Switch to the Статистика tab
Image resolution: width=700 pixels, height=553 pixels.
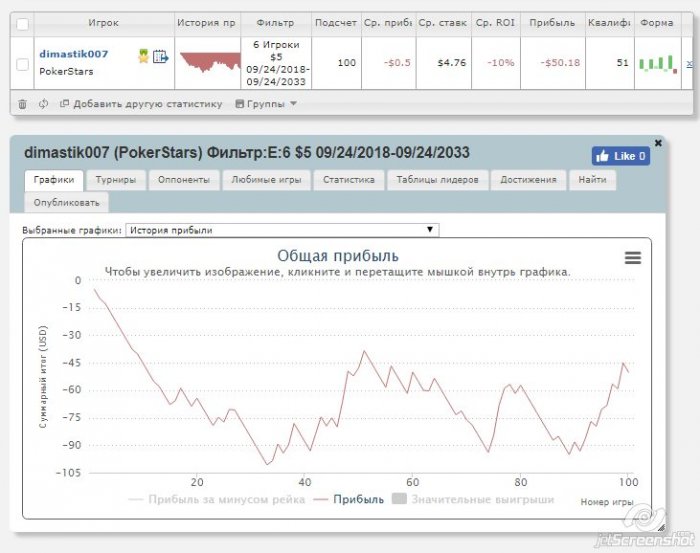pos(349,180)
